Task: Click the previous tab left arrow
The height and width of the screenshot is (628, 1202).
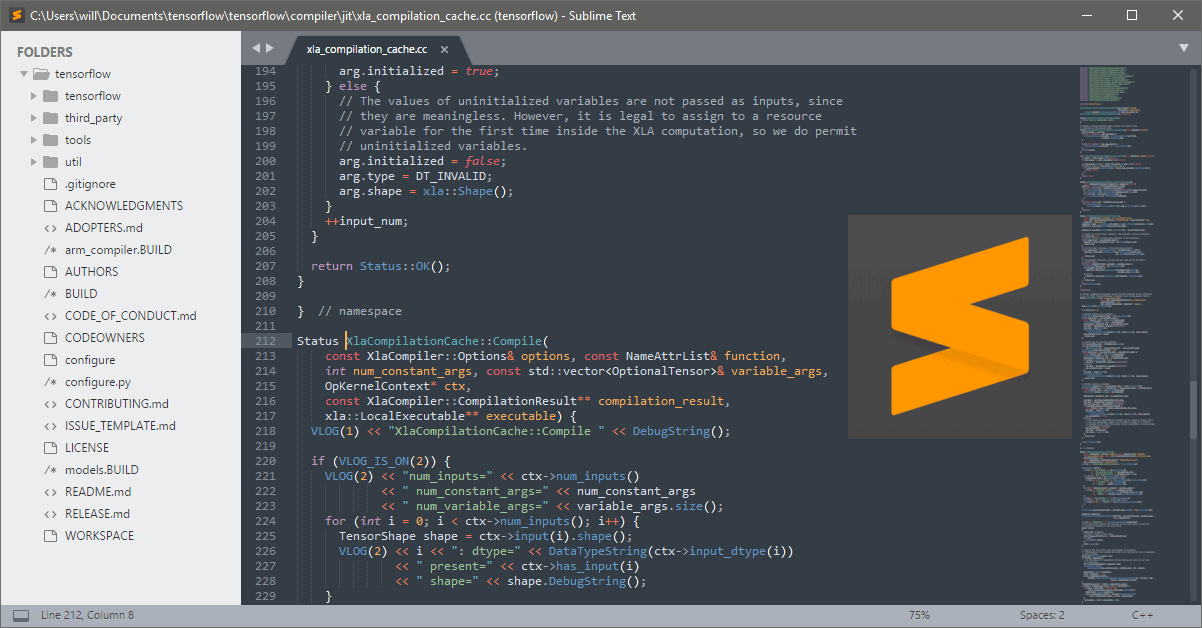Action: (256, 48)
